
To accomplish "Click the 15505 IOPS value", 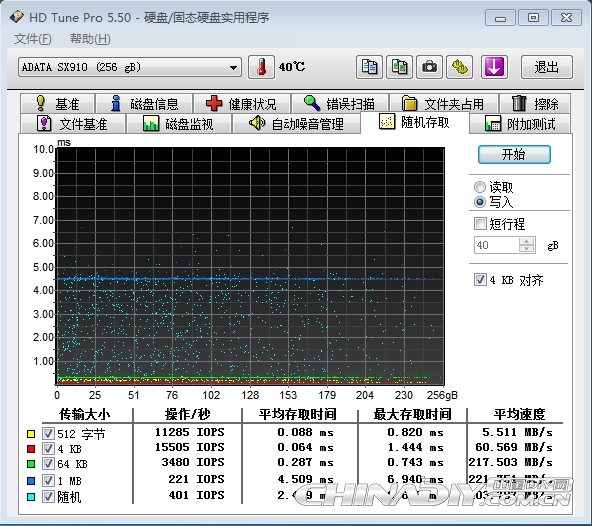I will pyautogui.click(x=190, y=447).
